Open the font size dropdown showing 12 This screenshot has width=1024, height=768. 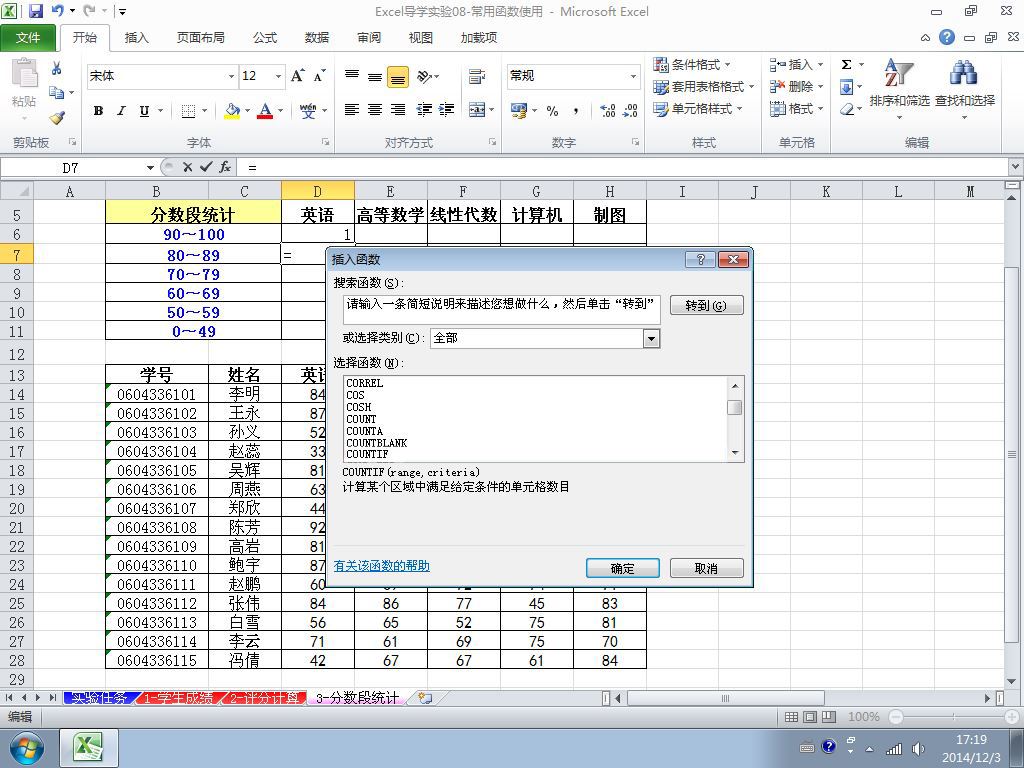(278, 76)
